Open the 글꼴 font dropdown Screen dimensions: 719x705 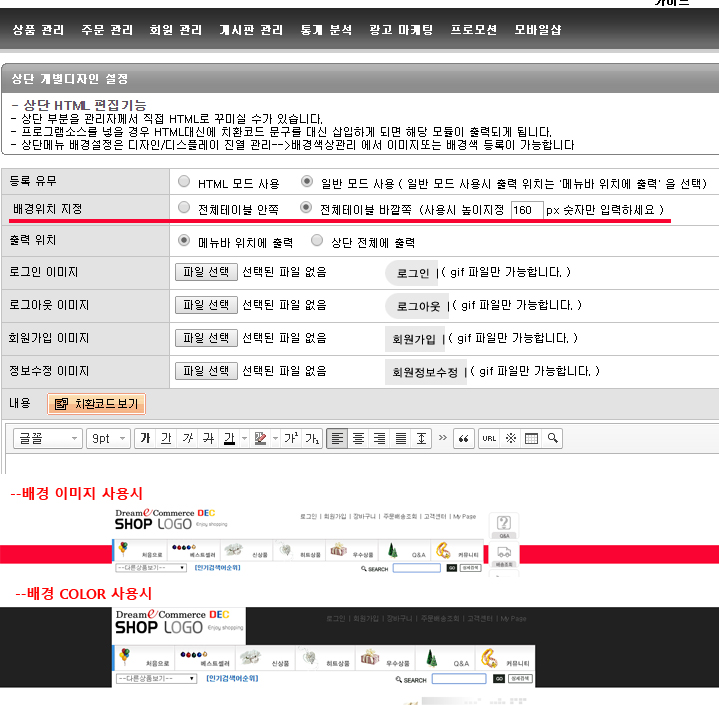(x=48, y=439)
